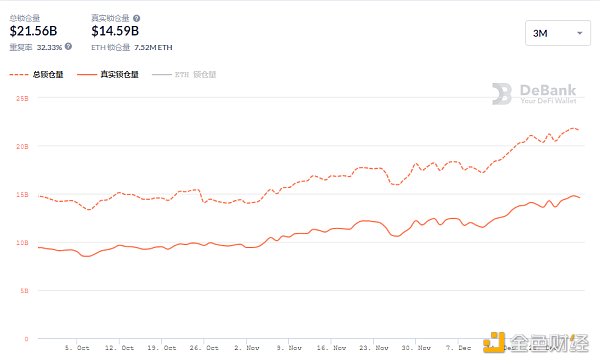The image size is (600, 364).
Task: Click the 金色财经 logo icon
Action: (494, 342)
